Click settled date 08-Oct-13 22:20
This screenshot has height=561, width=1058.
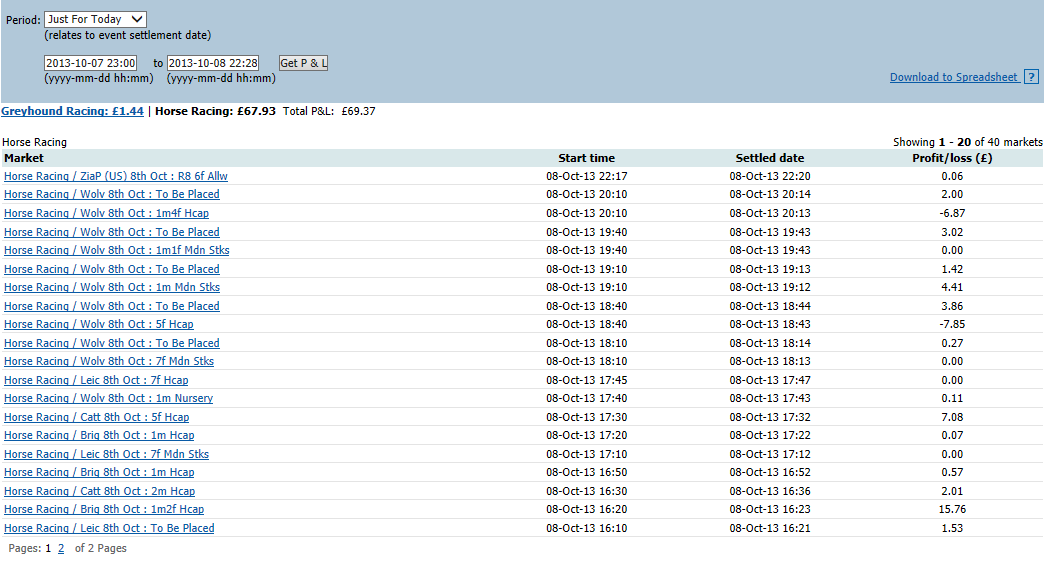click(x=770, y=177)
